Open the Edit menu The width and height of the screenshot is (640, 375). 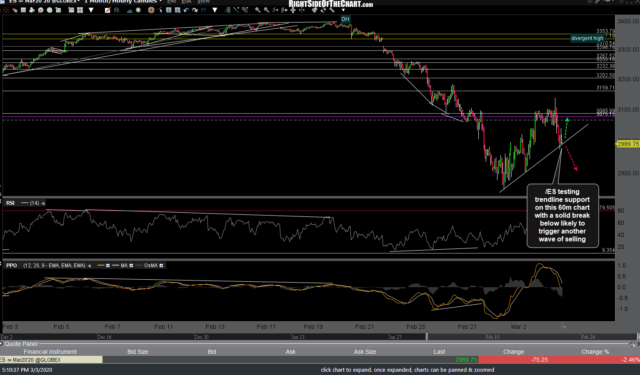[x=186, y=1]
